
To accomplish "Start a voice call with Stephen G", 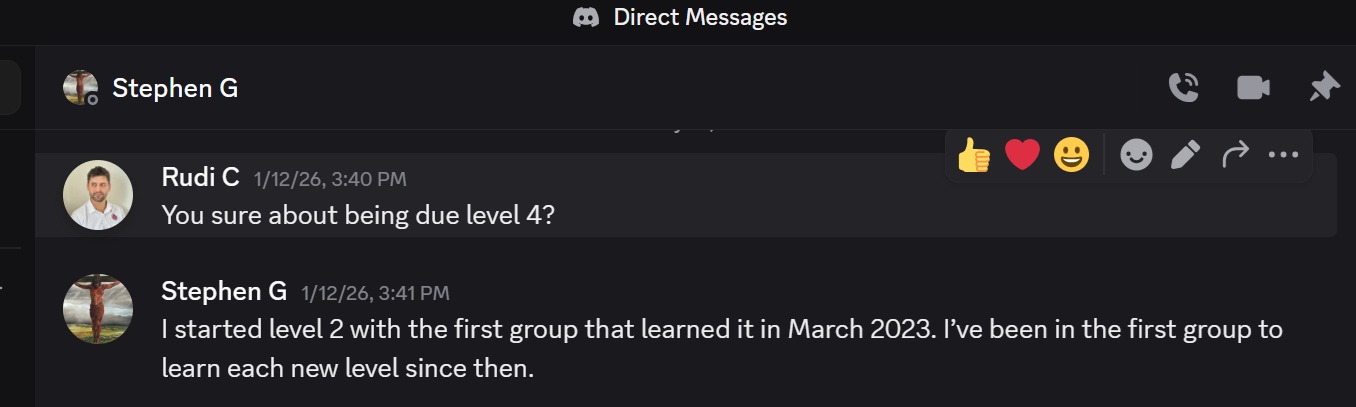I will pyautogui.click(x=1183, y=88).
